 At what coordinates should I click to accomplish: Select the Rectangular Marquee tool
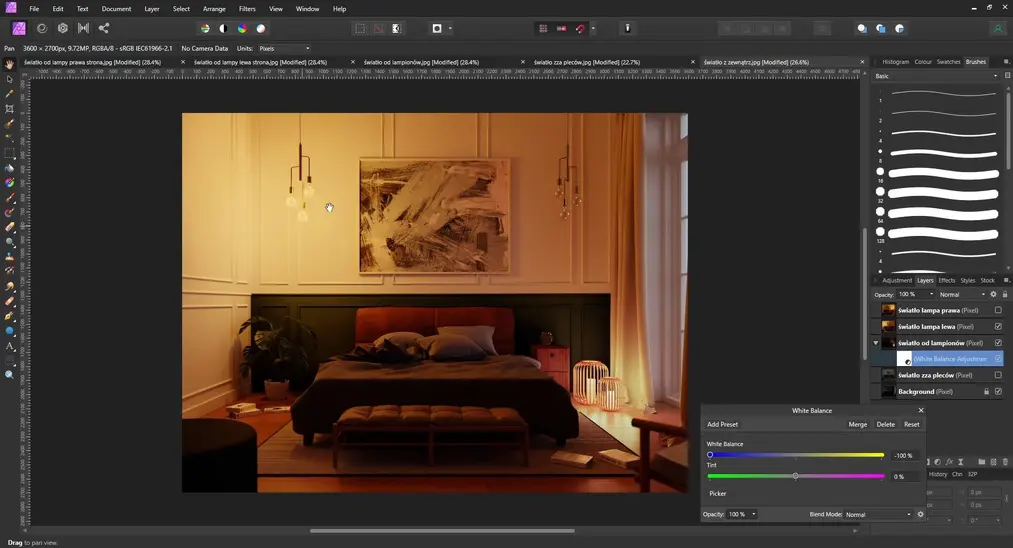pyautogui.click(x=9, y=153)
